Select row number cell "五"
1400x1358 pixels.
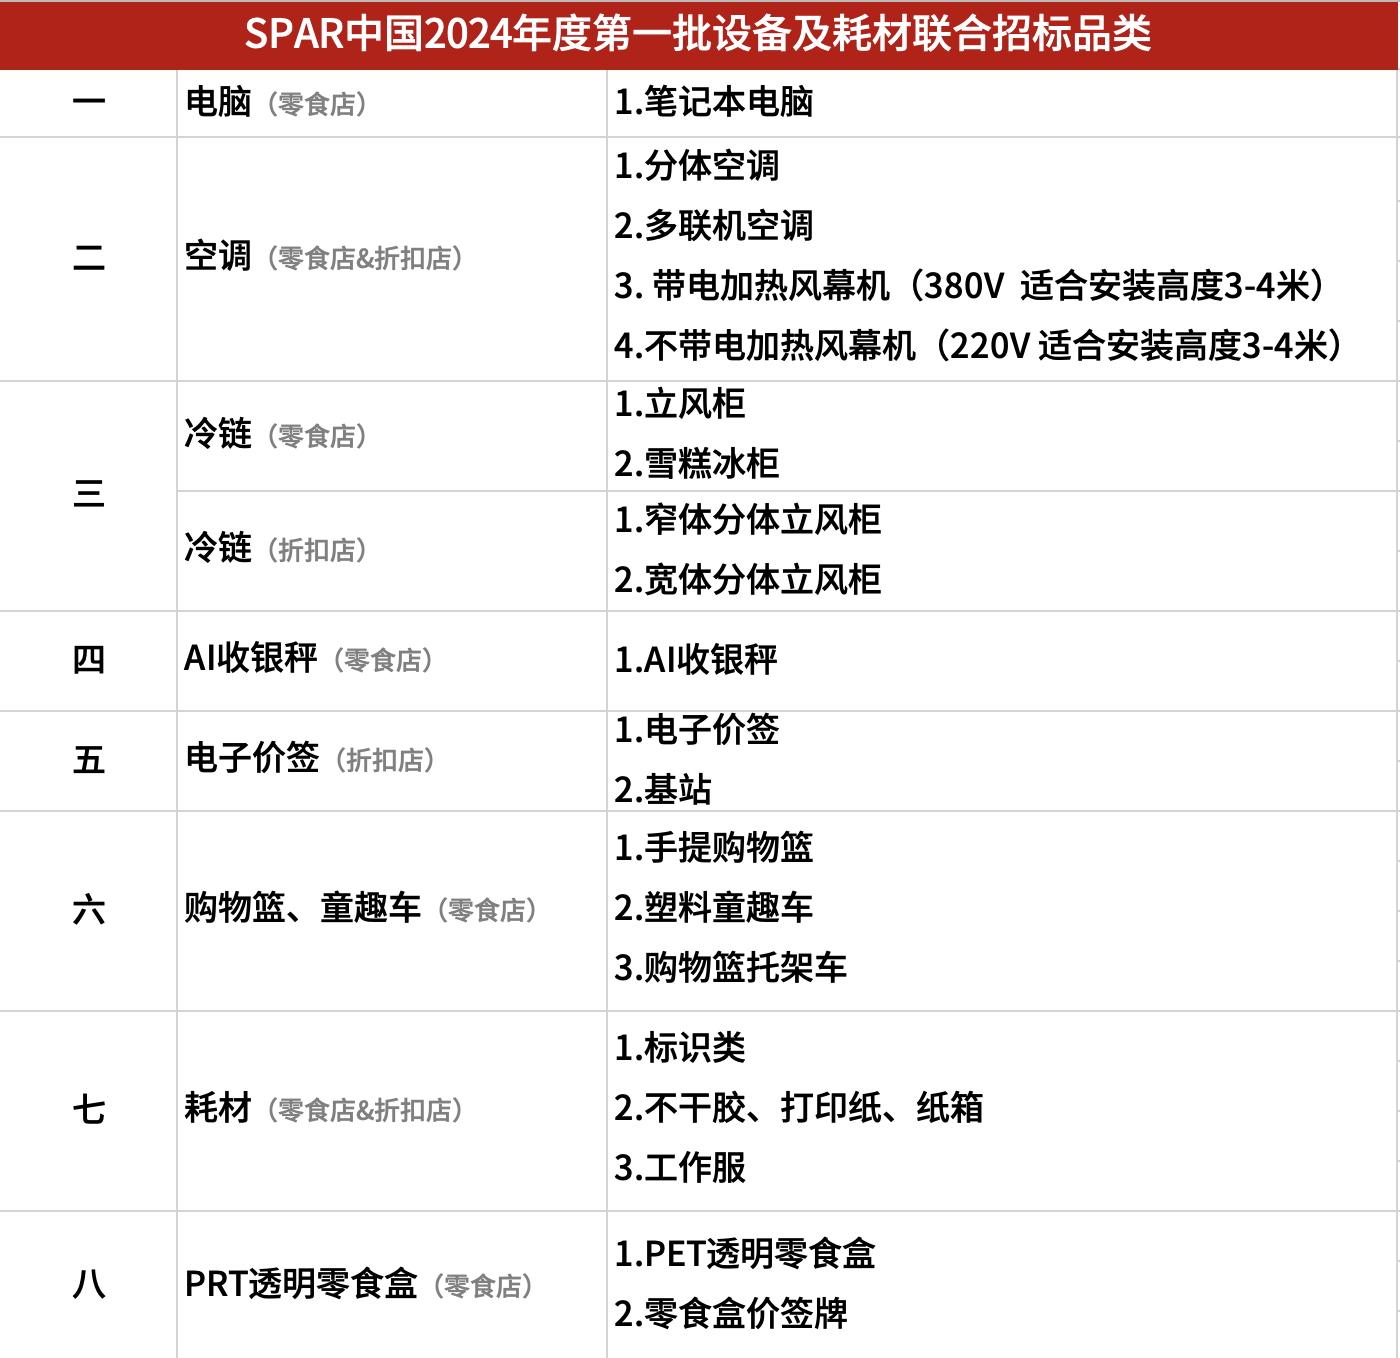[89, 760]
